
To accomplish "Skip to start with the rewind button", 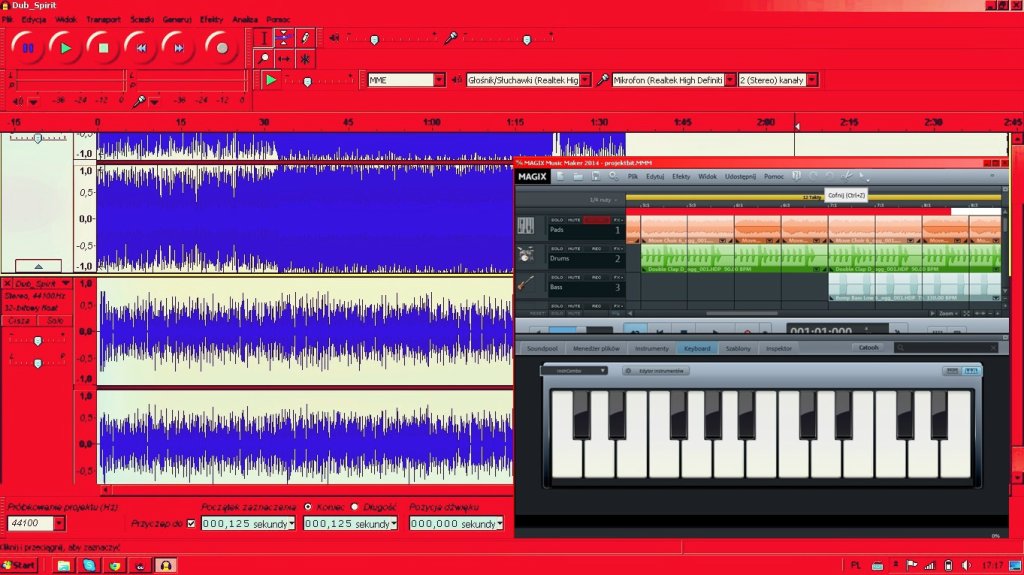I will (141, 48).
